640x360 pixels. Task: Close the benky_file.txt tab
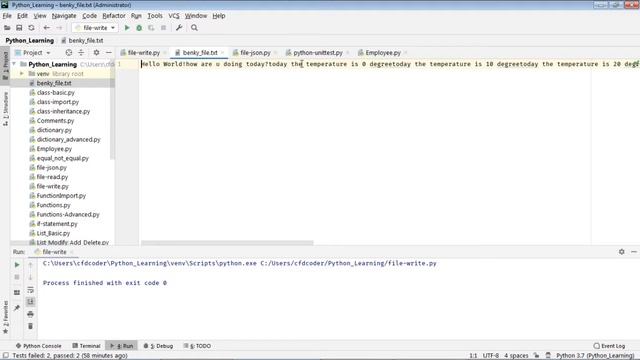(x=222, y=53)
